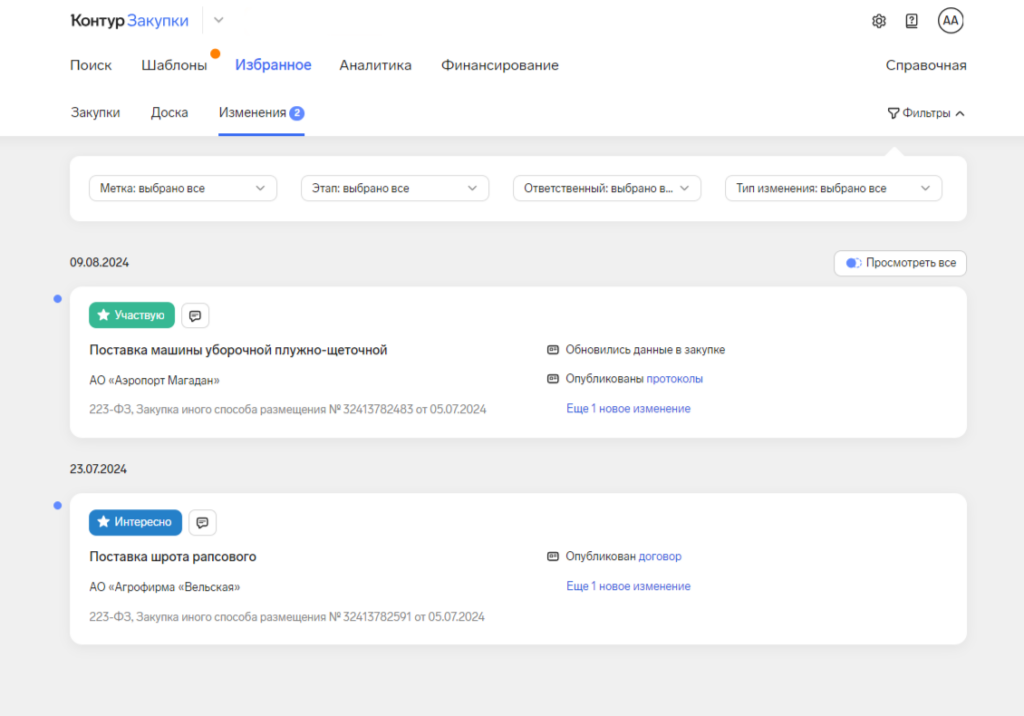Screen dimensions: 1024x716
Task: Open comment icon next to Интересно label
Action: [x=202, y=522]
